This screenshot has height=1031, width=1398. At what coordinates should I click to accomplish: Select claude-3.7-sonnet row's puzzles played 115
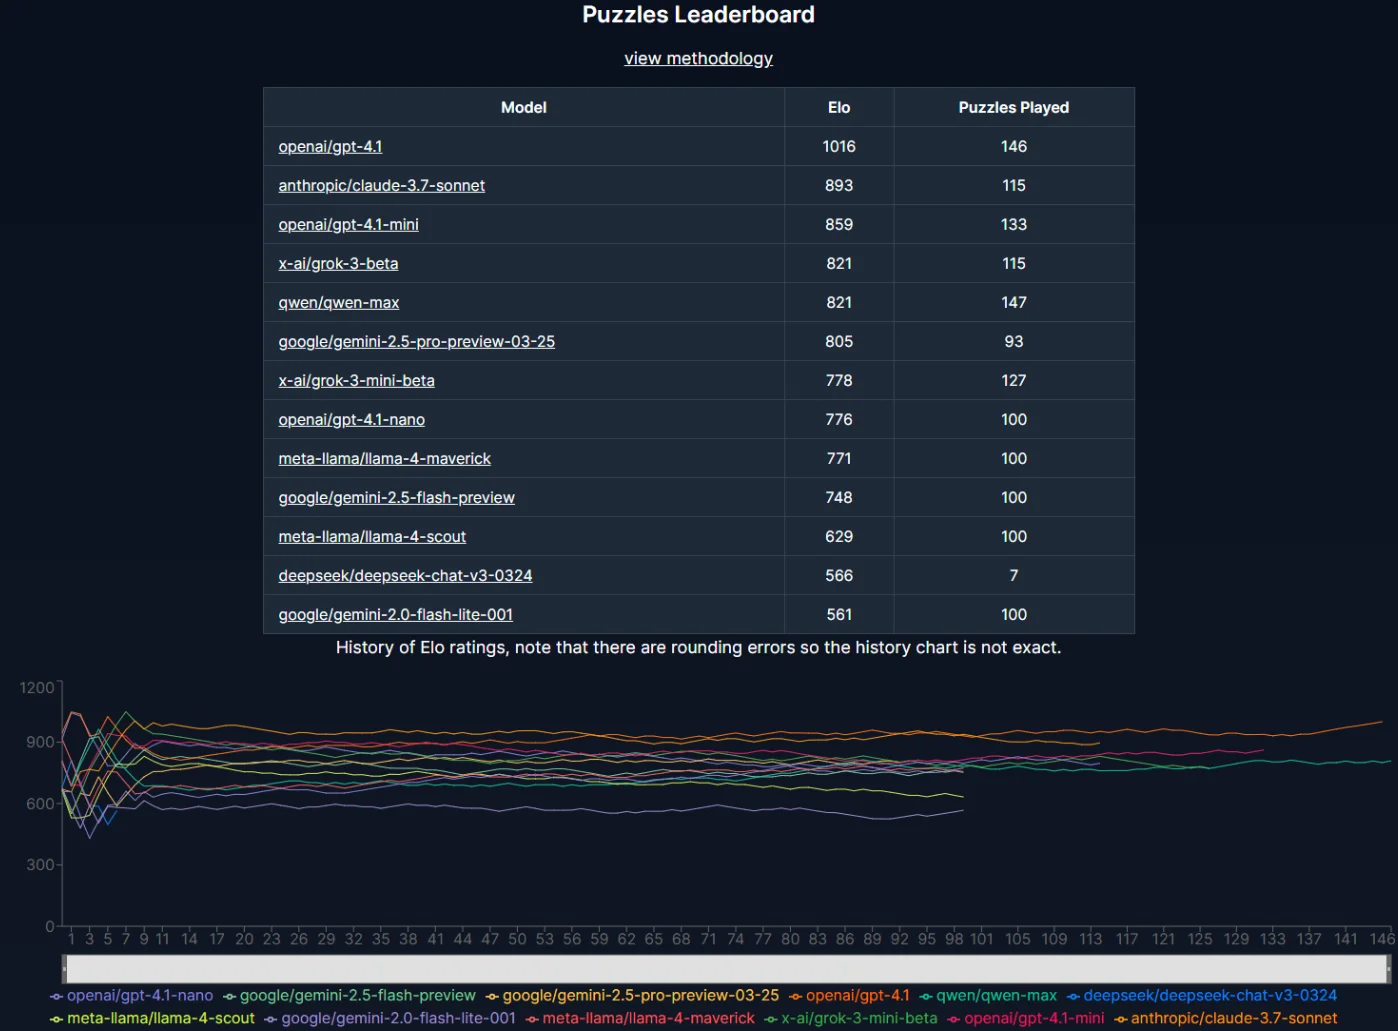coord(1014,185)
